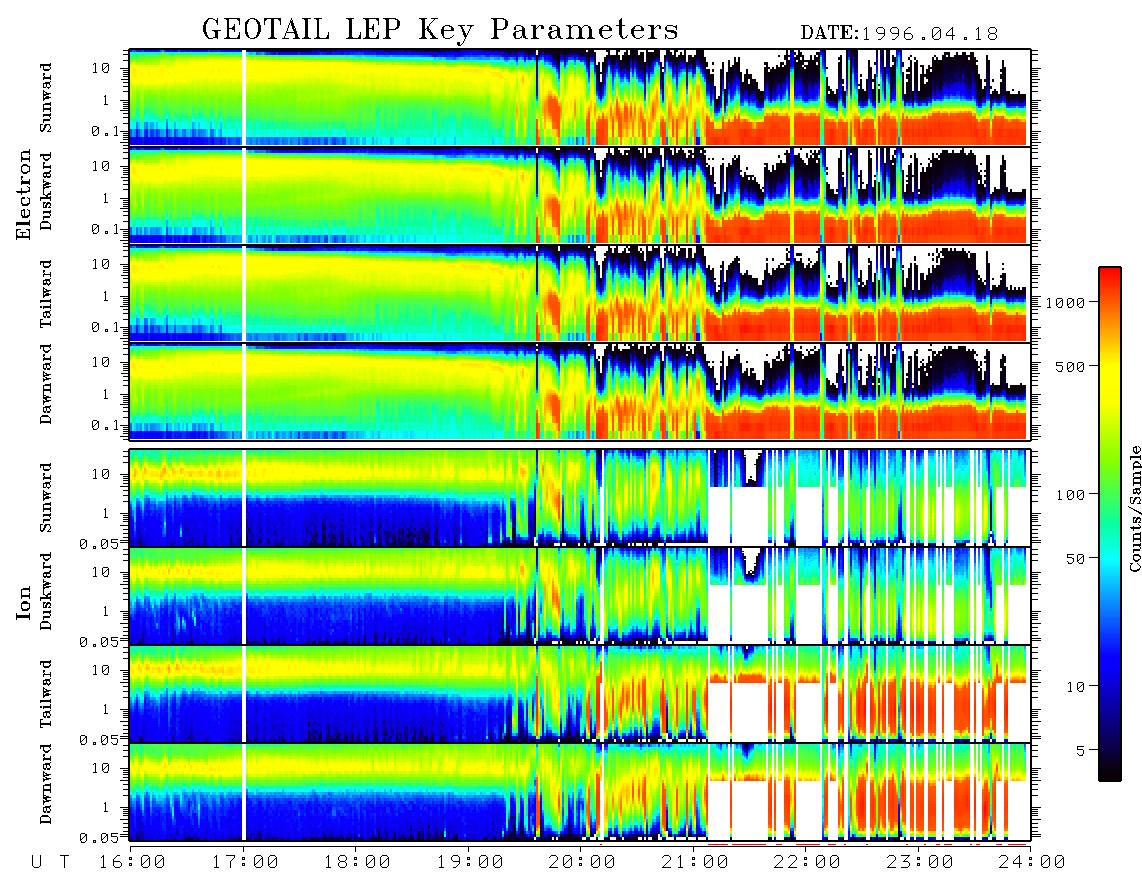Click the 22:00 time tick label

807,863
